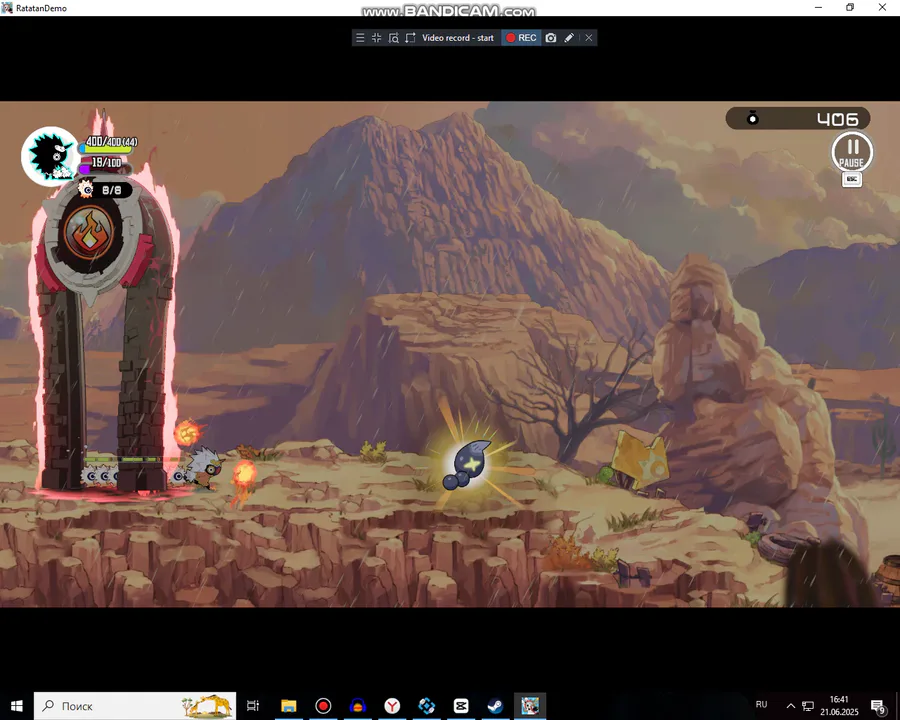Open Bandicam red record taskbar icon
This screenshot has width=900, height=720.
[x=323, y=706]
